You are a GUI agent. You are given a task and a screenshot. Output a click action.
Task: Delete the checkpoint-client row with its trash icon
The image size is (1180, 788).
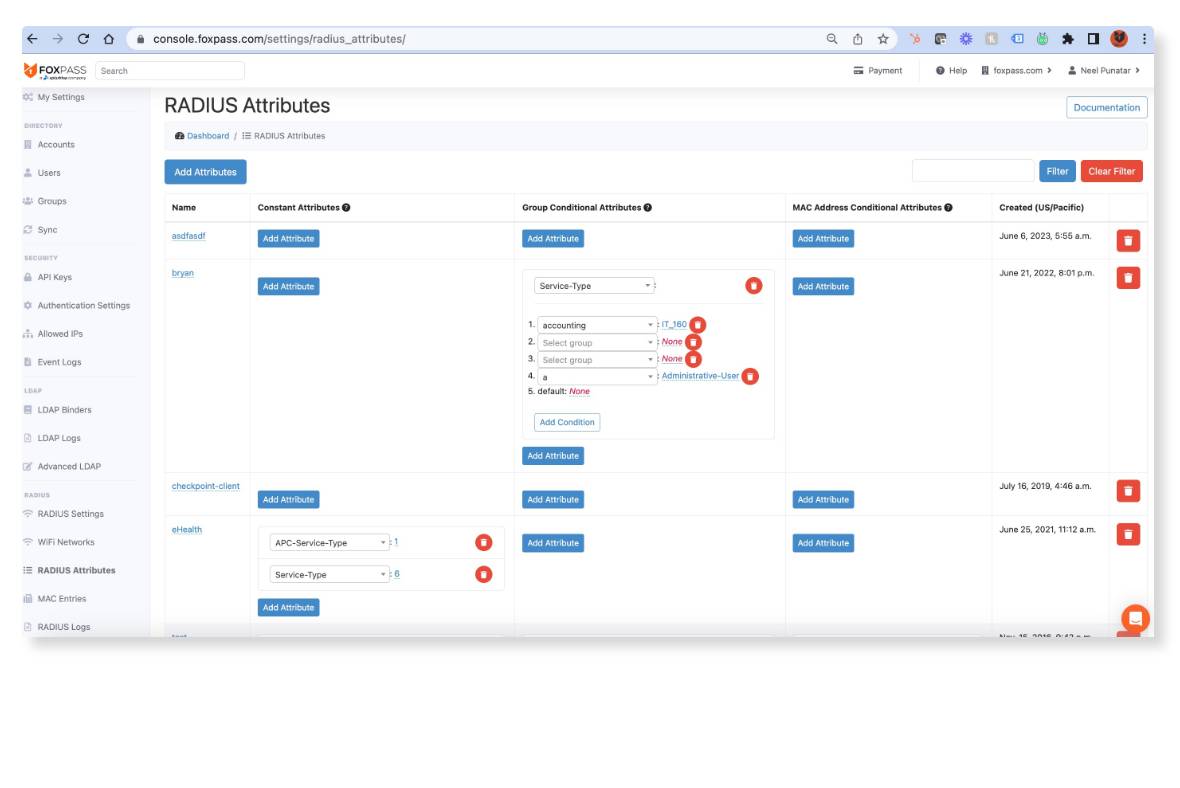(1128, 490)
